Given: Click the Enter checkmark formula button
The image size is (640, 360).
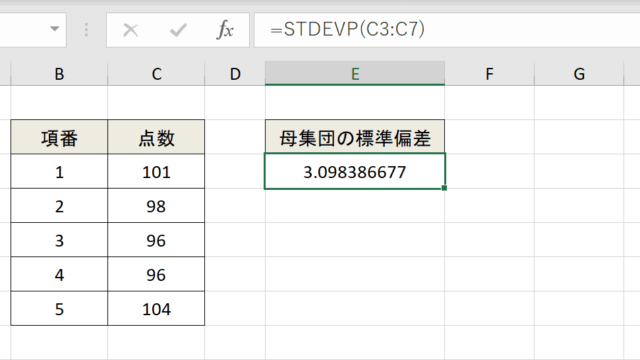Looking at the screenshot, I should click(x=178, y=30).
